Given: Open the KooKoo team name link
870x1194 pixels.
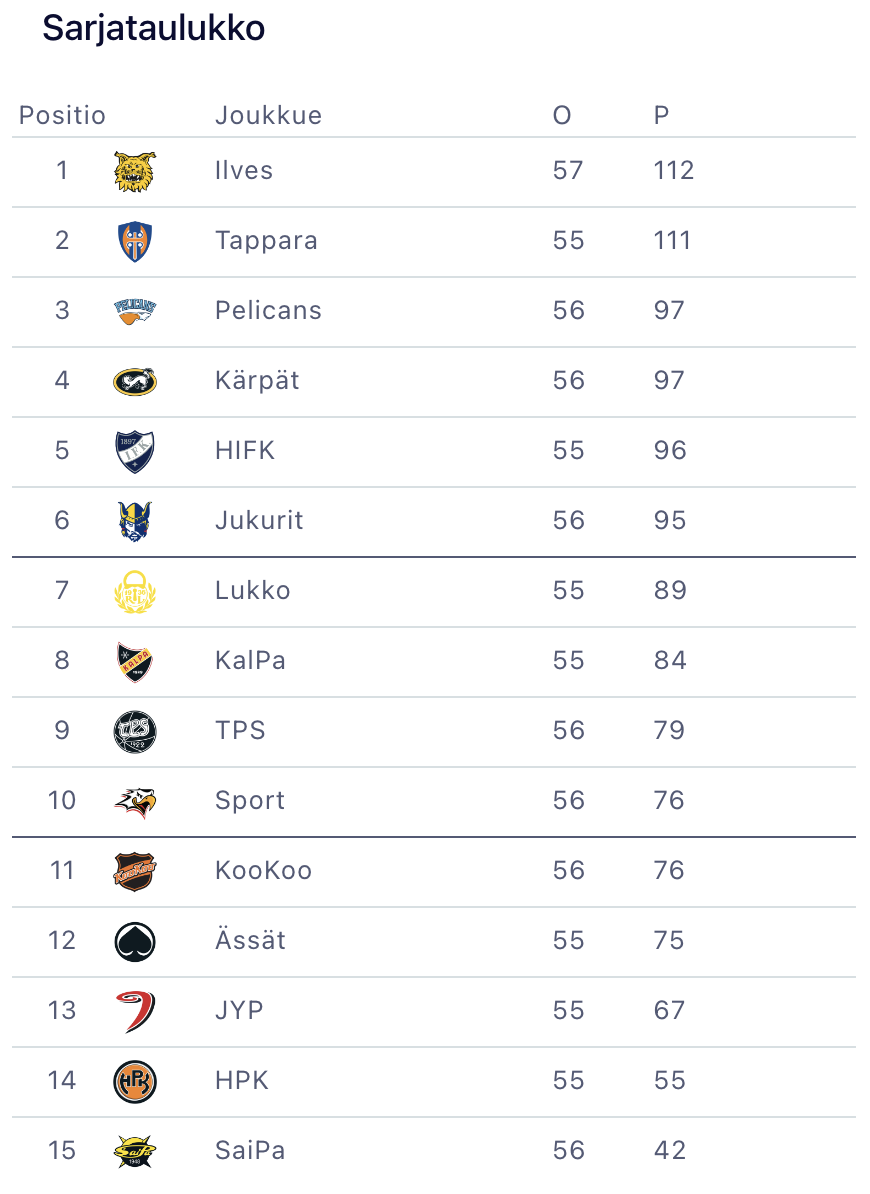Looking at the screenshot, I should pos(263,871).
